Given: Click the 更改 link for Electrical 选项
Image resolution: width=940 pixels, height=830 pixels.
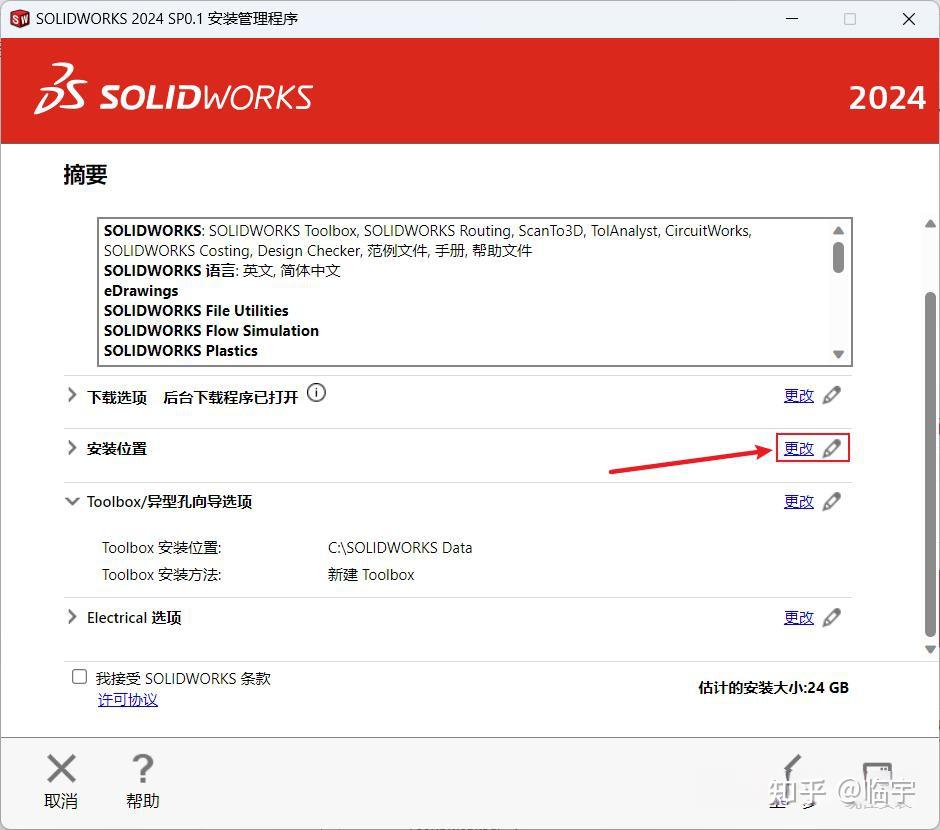Looking at the screenshot, I should point(798,617).
